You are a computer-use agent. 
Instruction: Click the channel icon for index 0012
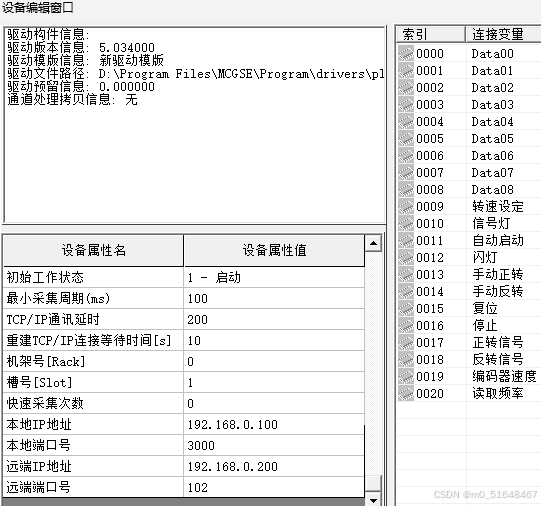tap(405, 258)
